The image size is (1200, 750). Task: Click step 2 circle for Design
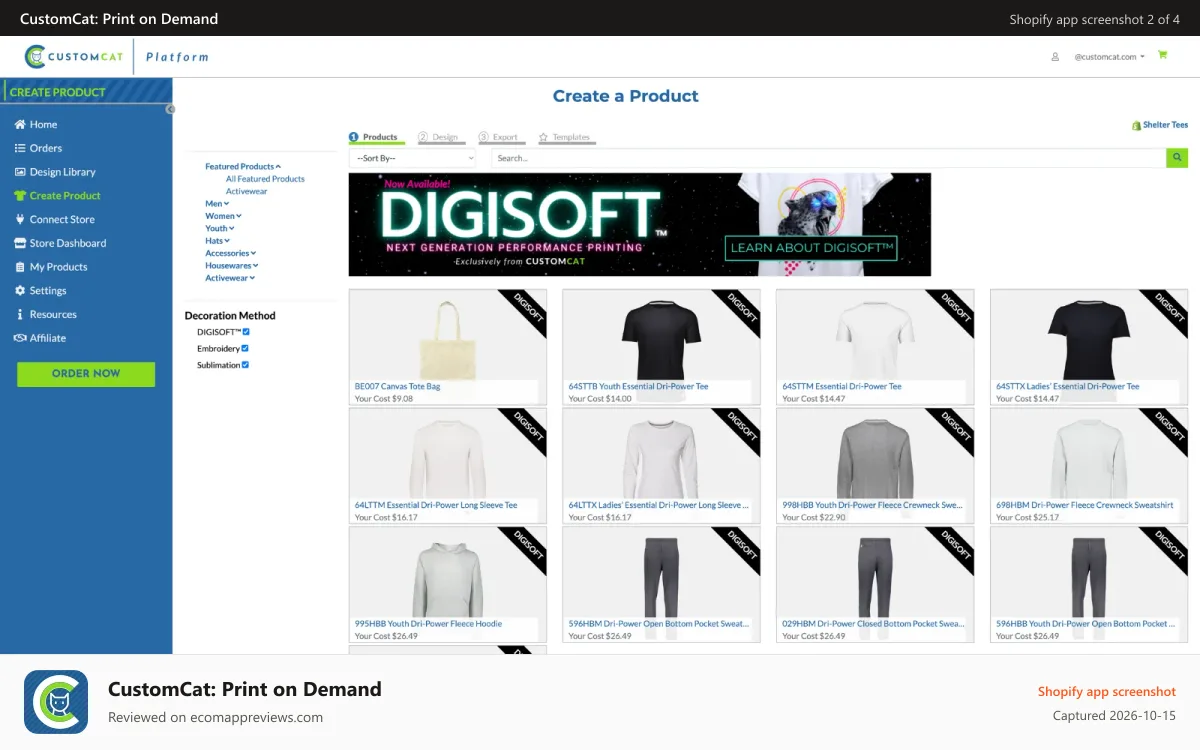click(423, 137)
